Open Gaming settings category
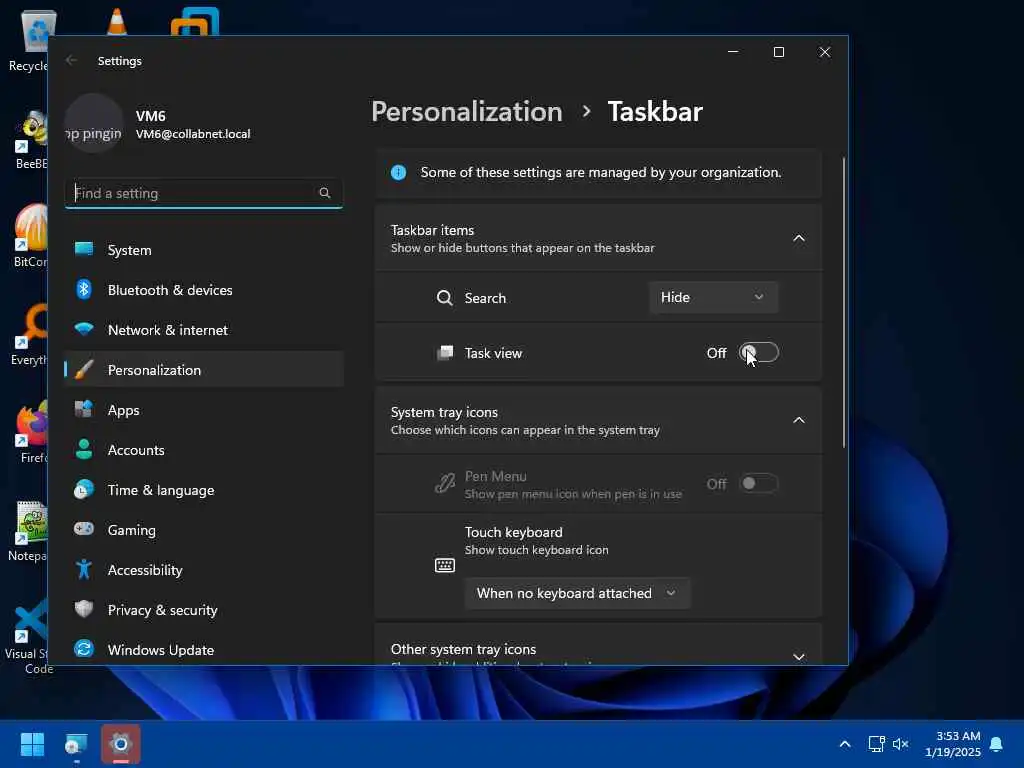 204,530
